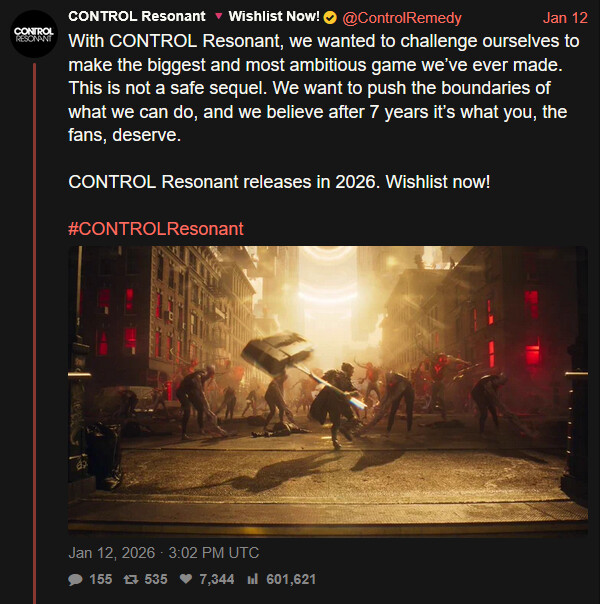
Task: Click the views bar chart icon
Action: pos(253,579)
